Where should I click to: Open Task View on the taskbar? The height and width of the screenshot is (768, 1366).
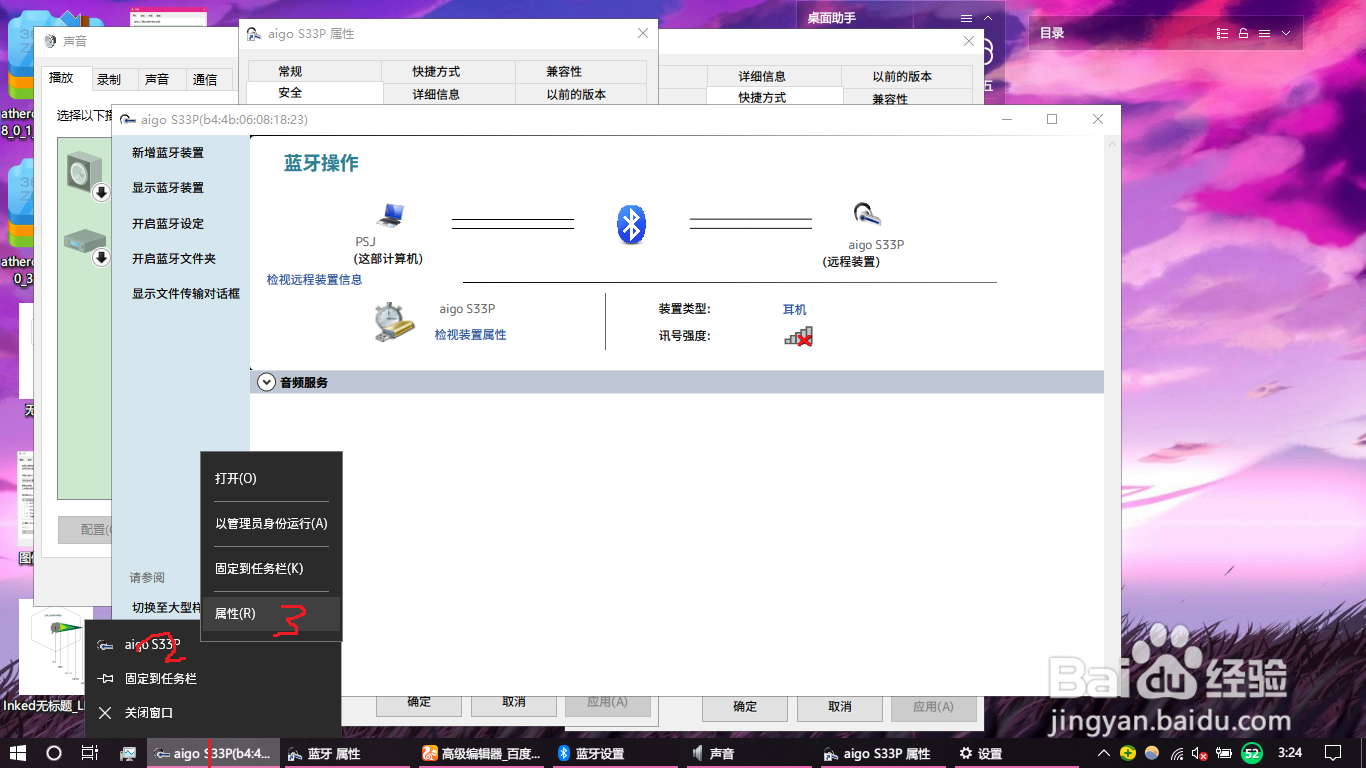(90, 753)
